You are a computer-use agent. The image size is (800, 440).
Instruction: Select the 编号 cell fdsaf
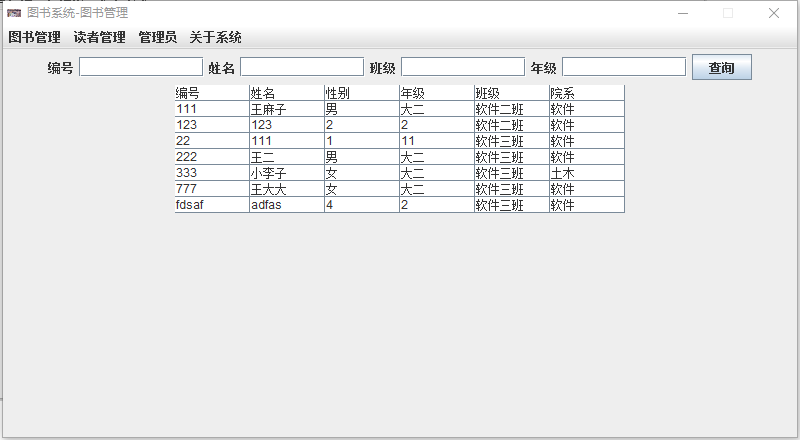coord(212,205)
